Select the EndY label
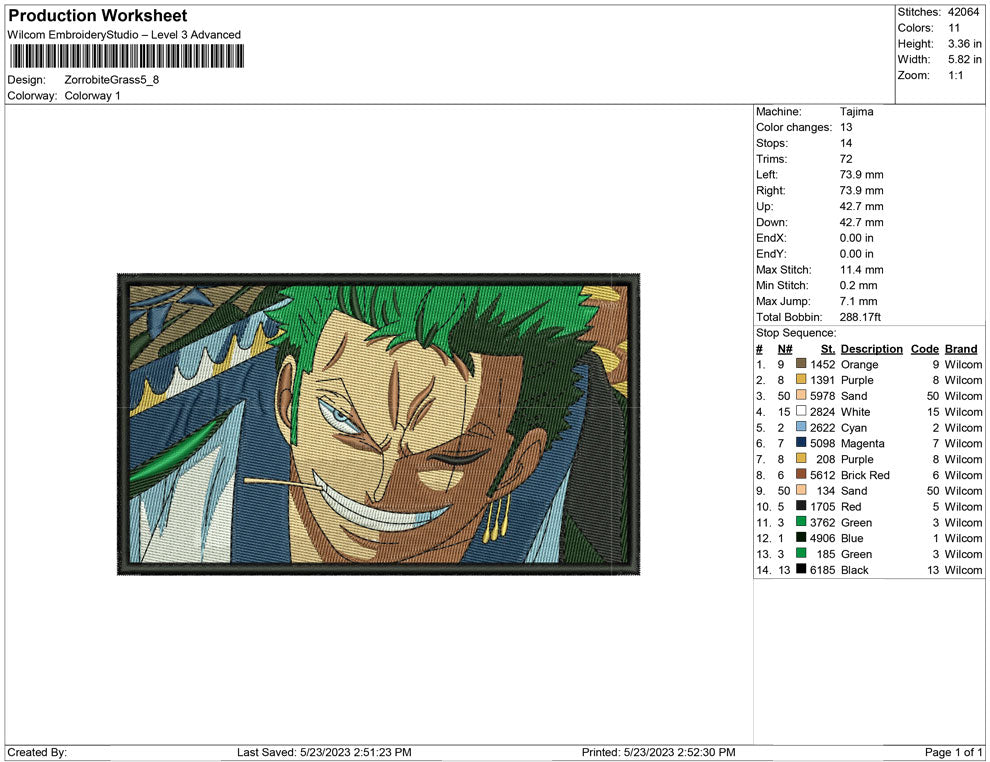 [x=771, y=253]
